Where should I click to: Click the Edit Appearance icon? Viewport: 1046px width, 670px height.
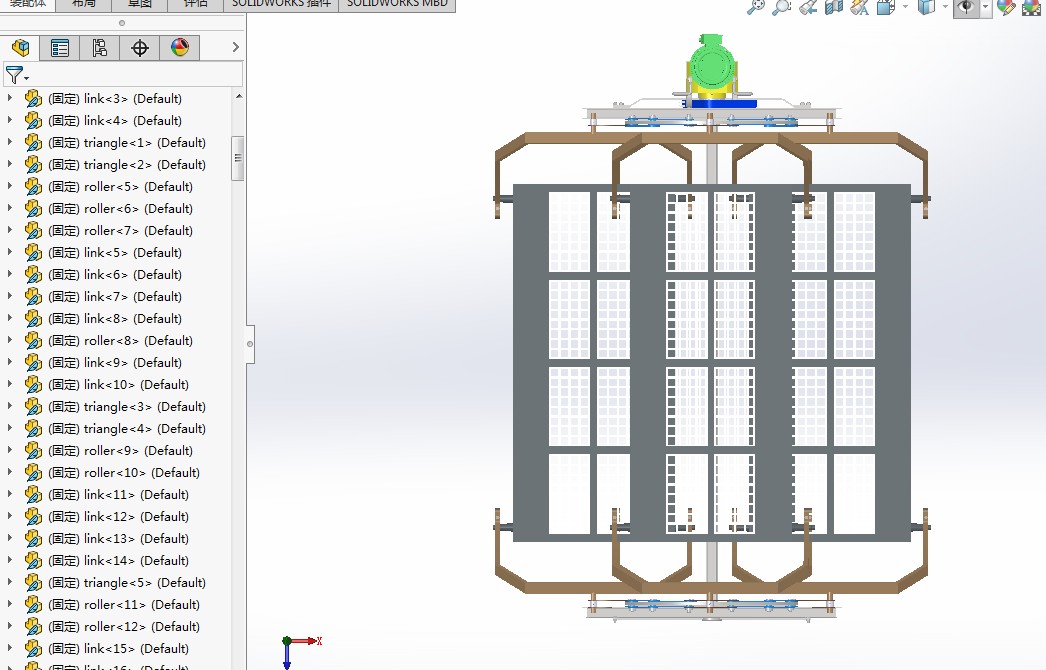point(1006,7)
